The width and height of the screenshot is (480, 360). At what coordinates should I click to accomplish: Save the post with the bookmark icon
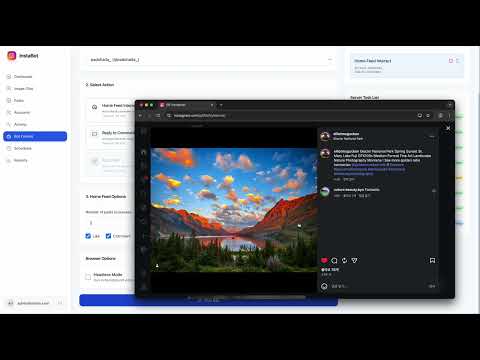(432, 260)
